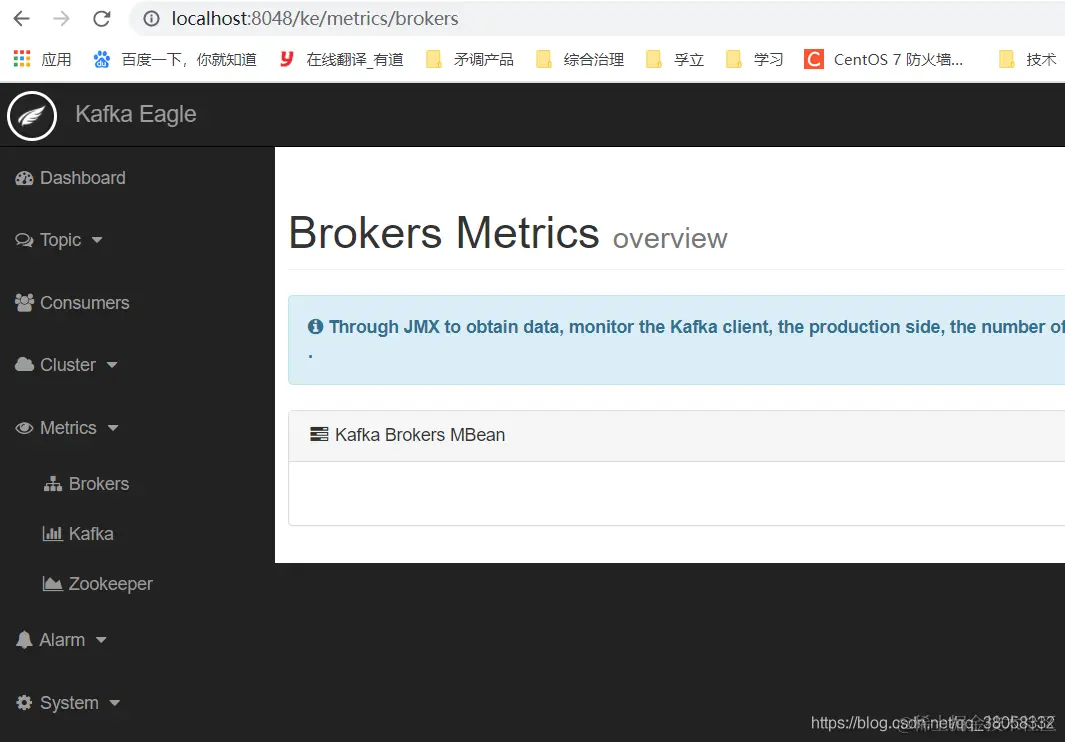1065x742 pixels.
Task: Focus the address bar URL localhost:8048/ke/metrics/brokers
Action: [x=314, y=18]
